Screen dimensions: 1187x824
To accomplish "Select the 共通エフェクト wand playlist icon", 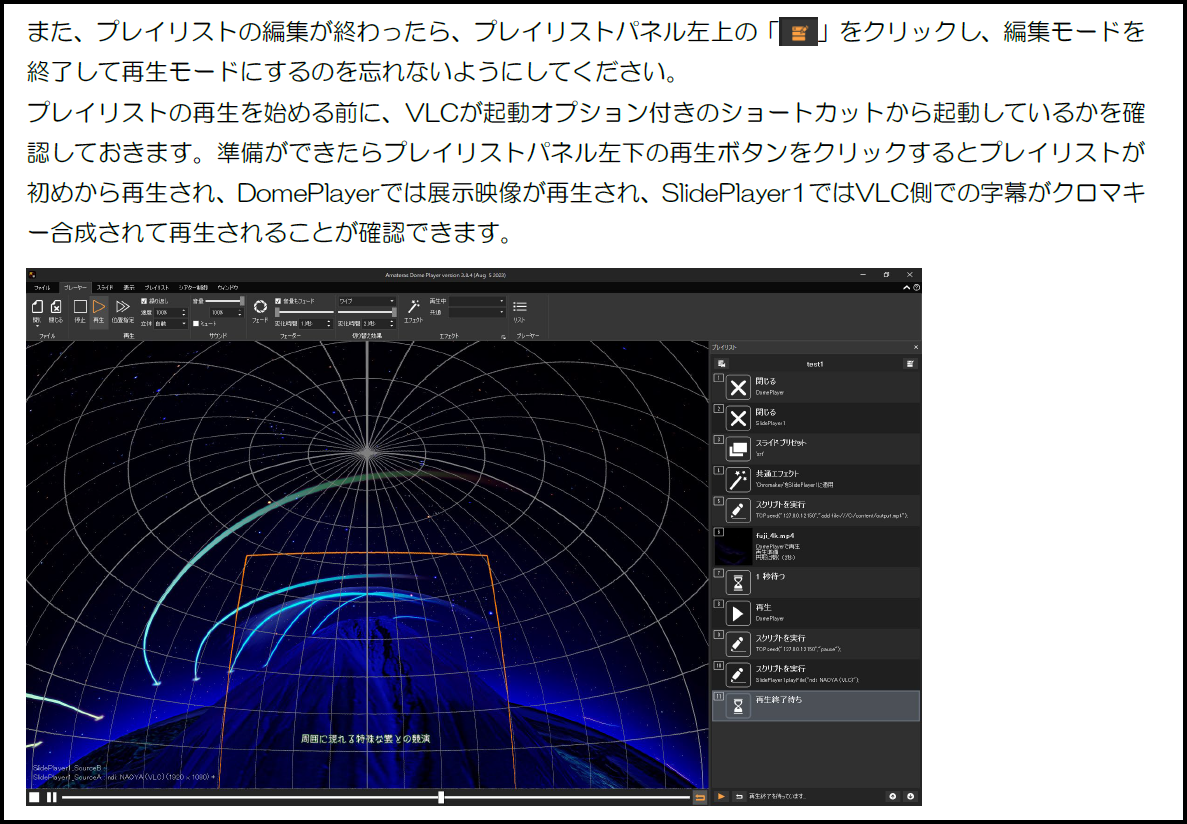I will (x=738, y=480).
